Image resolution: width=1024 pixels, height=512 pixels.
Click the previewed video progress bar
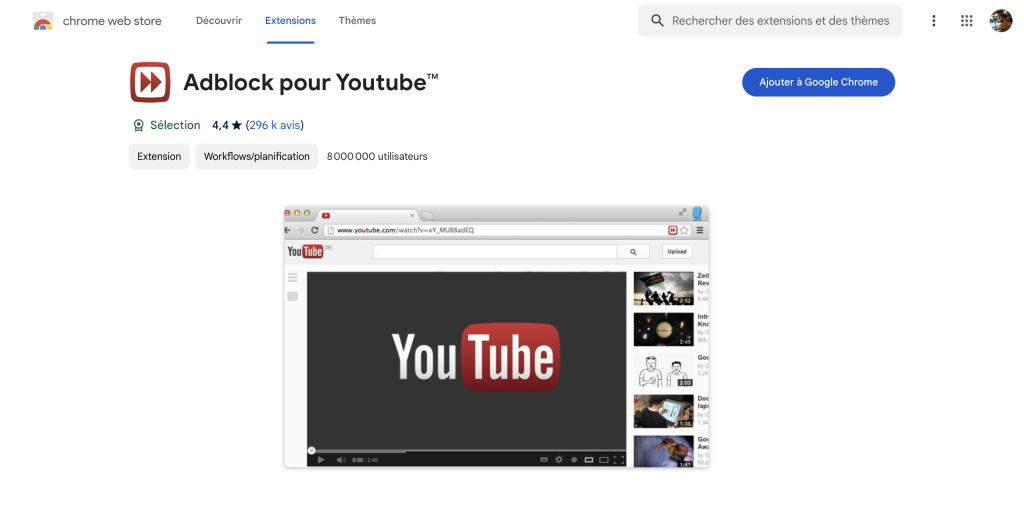pyautogui.click(x=466, y=451)
